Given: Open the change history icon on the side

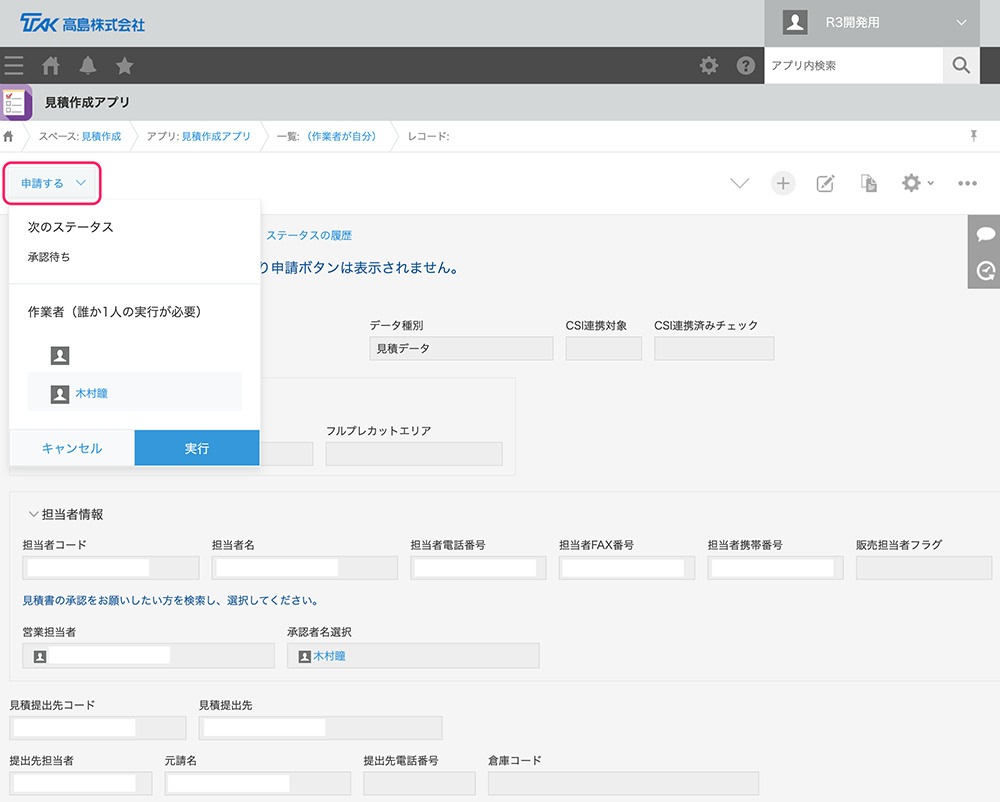Looking at the screenshot, I should tap(985, 271).
